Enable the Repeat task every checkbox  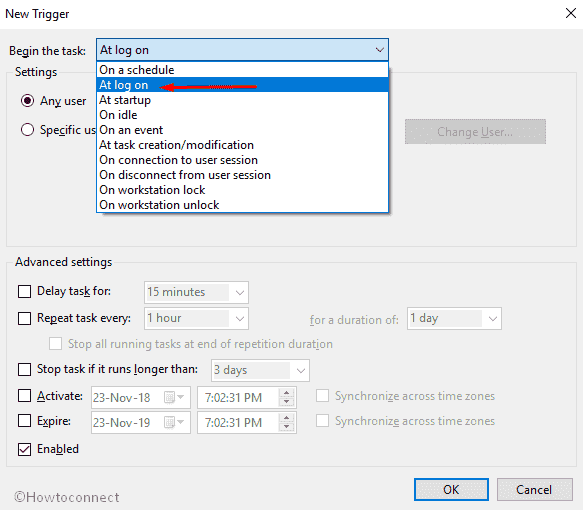(x=25, y=318)
